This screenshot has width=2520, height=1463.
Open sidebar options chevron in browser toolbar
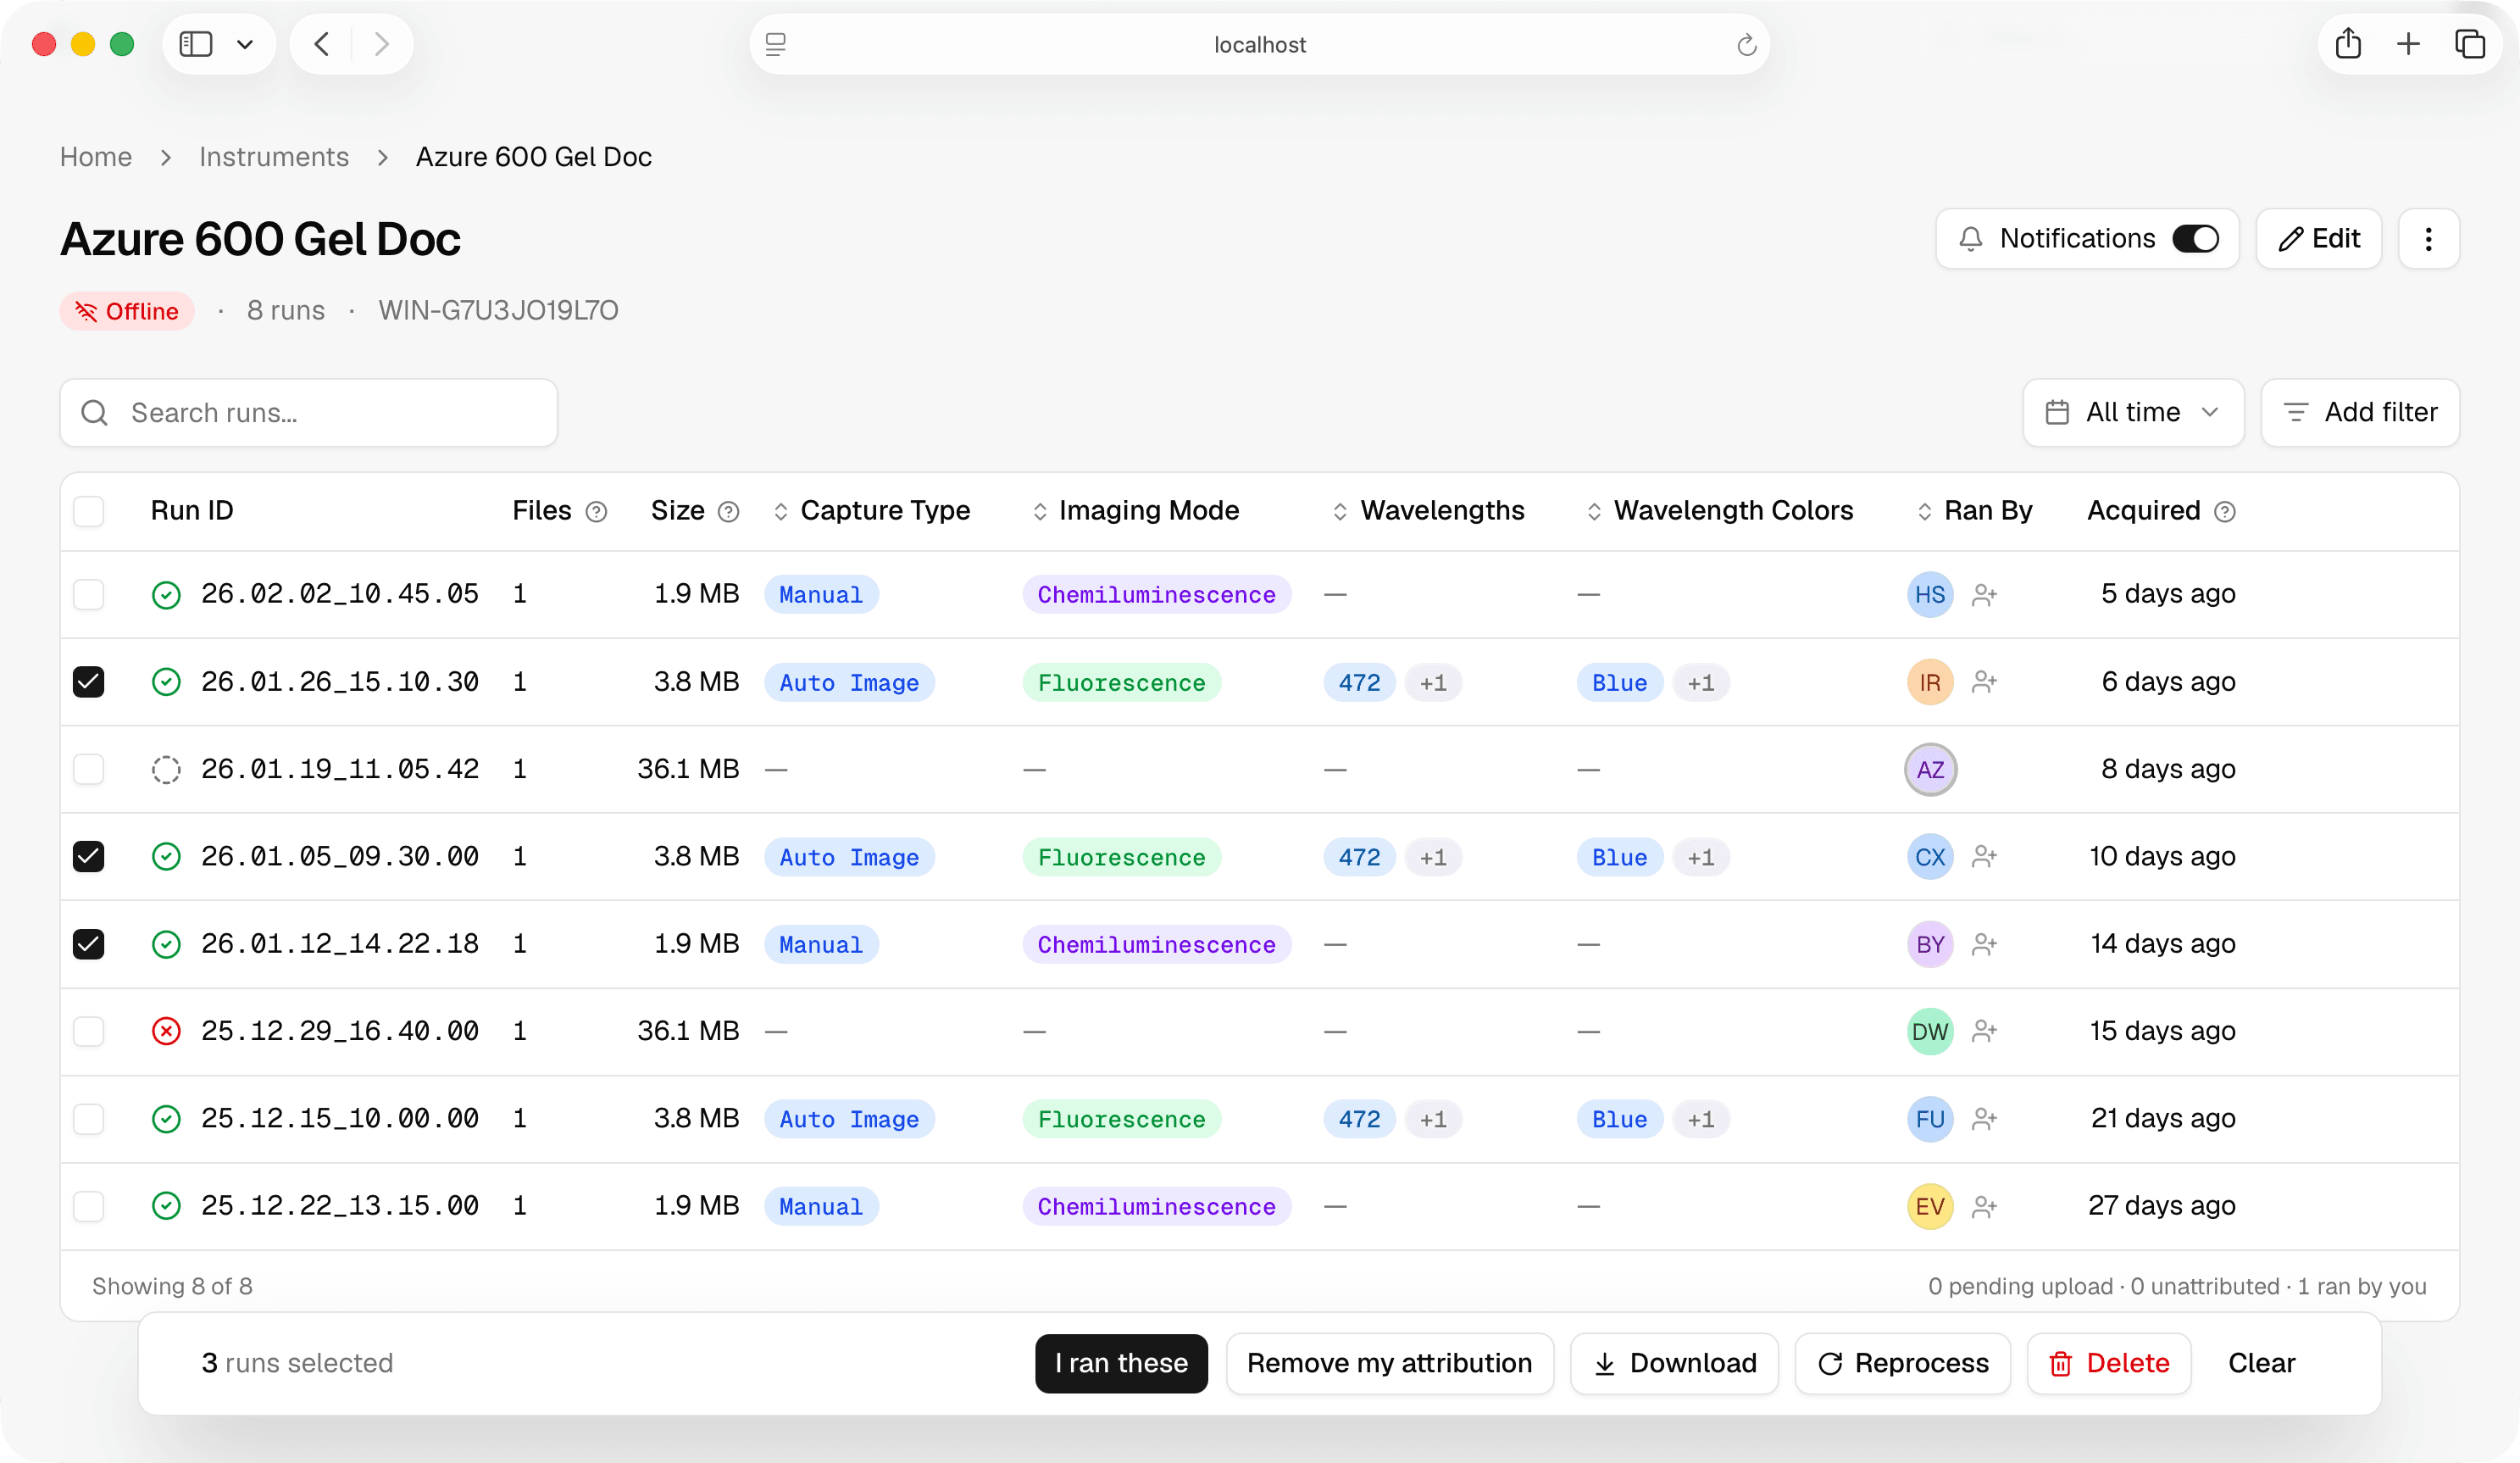pos(245,44)
